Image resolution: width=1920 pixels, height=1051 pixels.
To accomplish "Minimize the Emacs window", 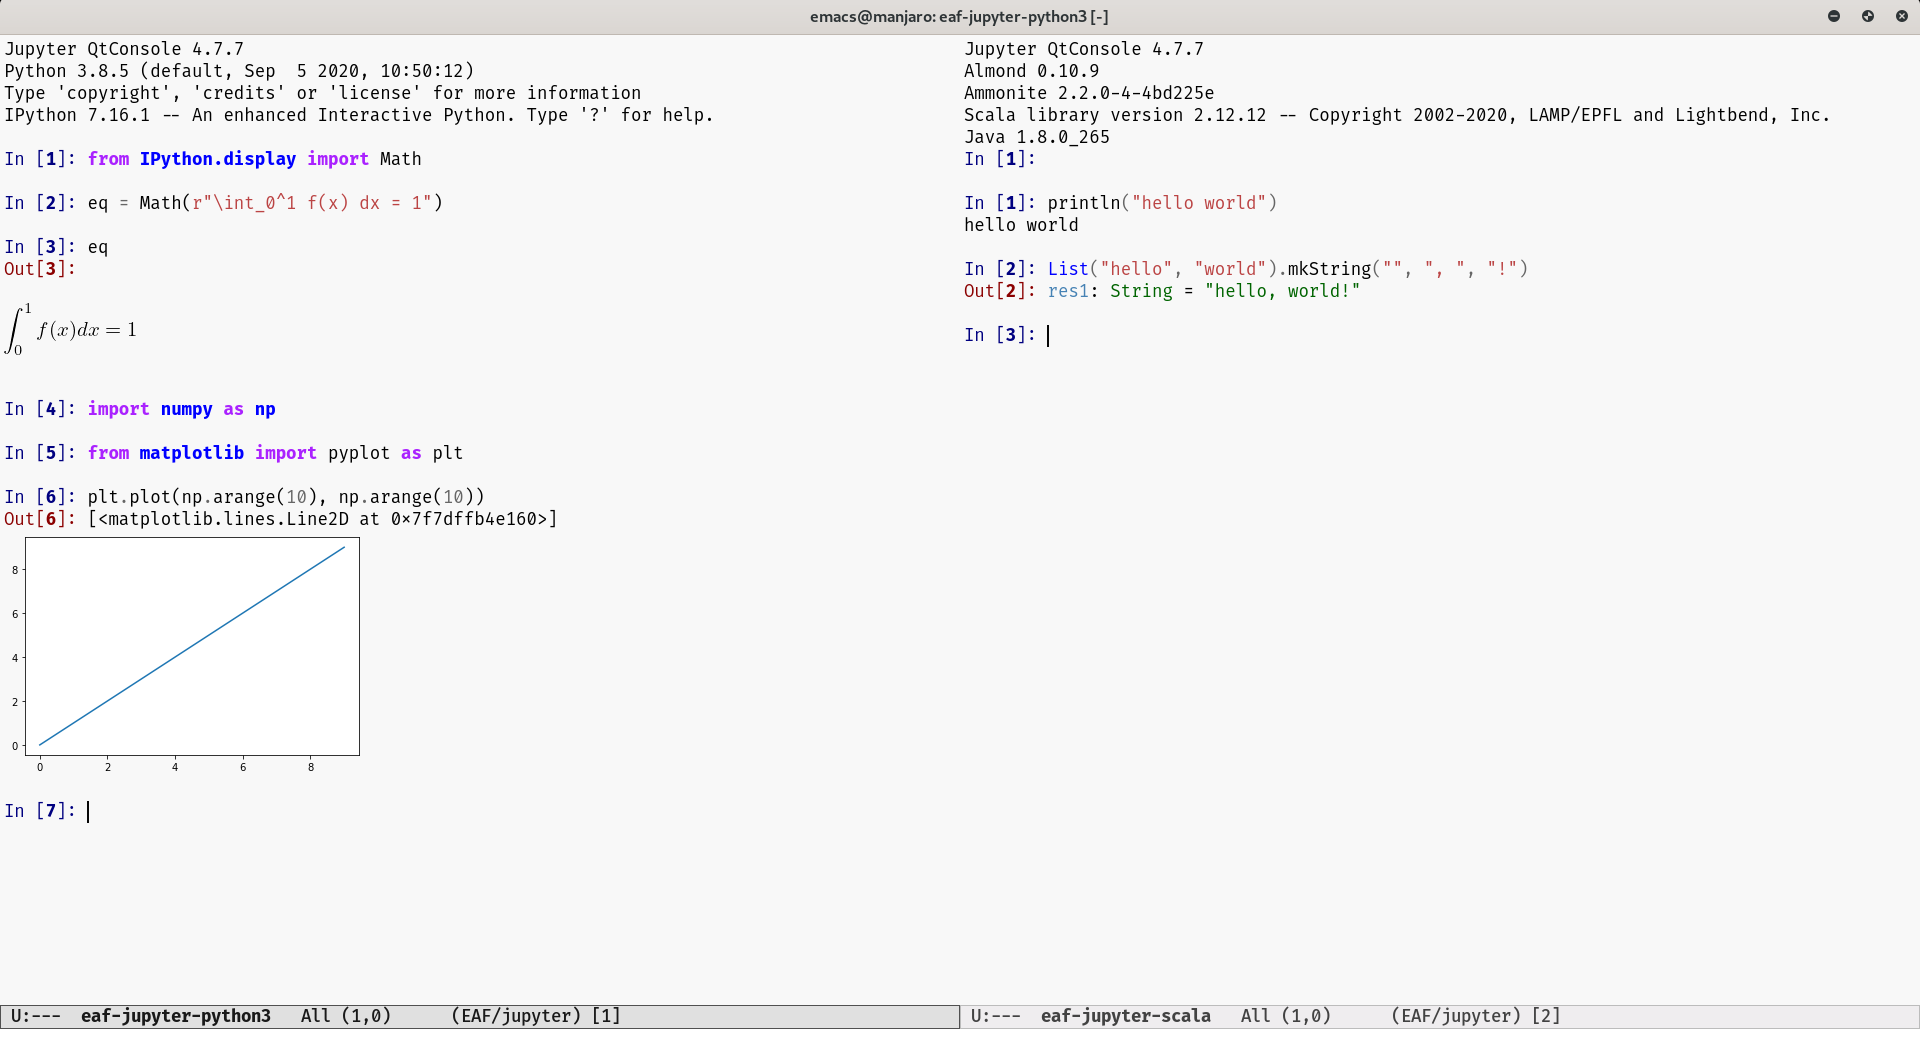I will click(x=1834, y=16).
